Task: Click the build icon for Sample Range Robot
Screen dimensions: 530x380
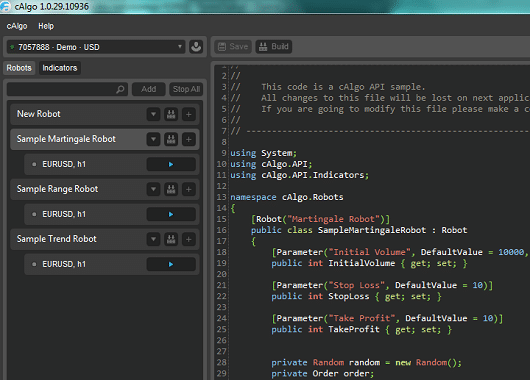Action: [x=171, y=189]
